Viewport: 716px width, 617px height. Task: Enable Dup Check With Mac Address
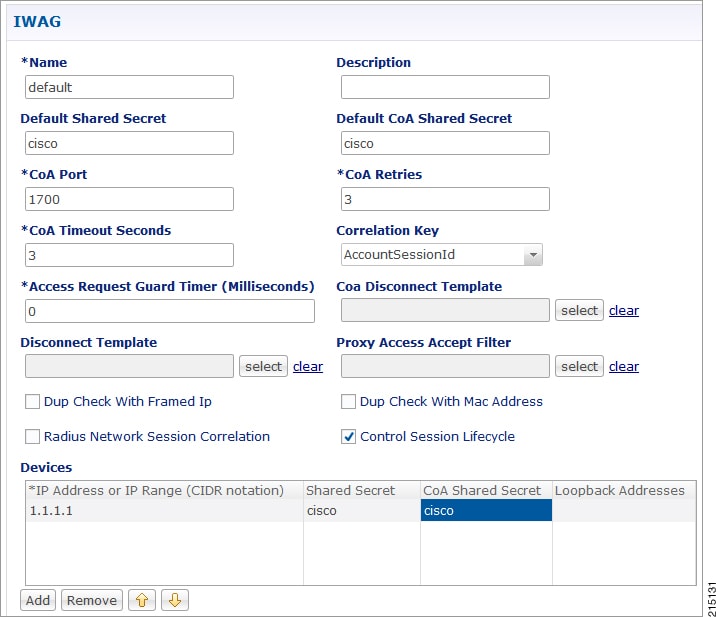pos(348,401)
